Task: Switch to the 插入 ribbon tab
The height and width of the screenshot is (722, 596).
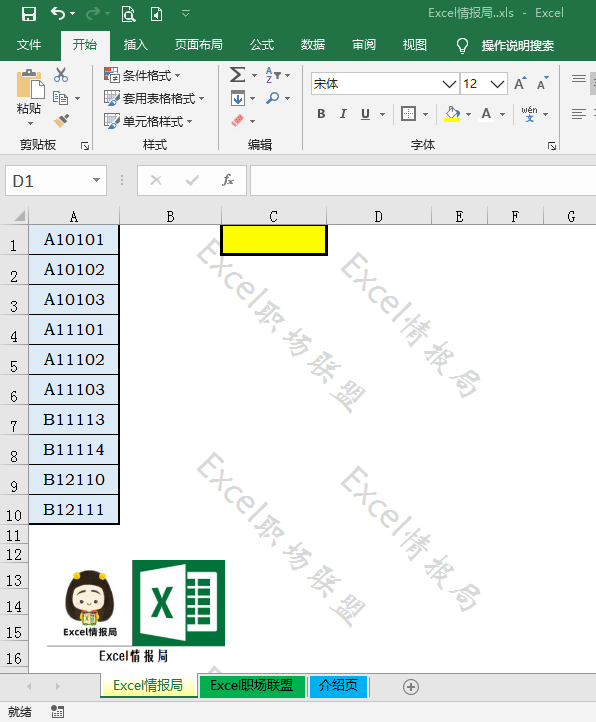Action: [135, 45]
